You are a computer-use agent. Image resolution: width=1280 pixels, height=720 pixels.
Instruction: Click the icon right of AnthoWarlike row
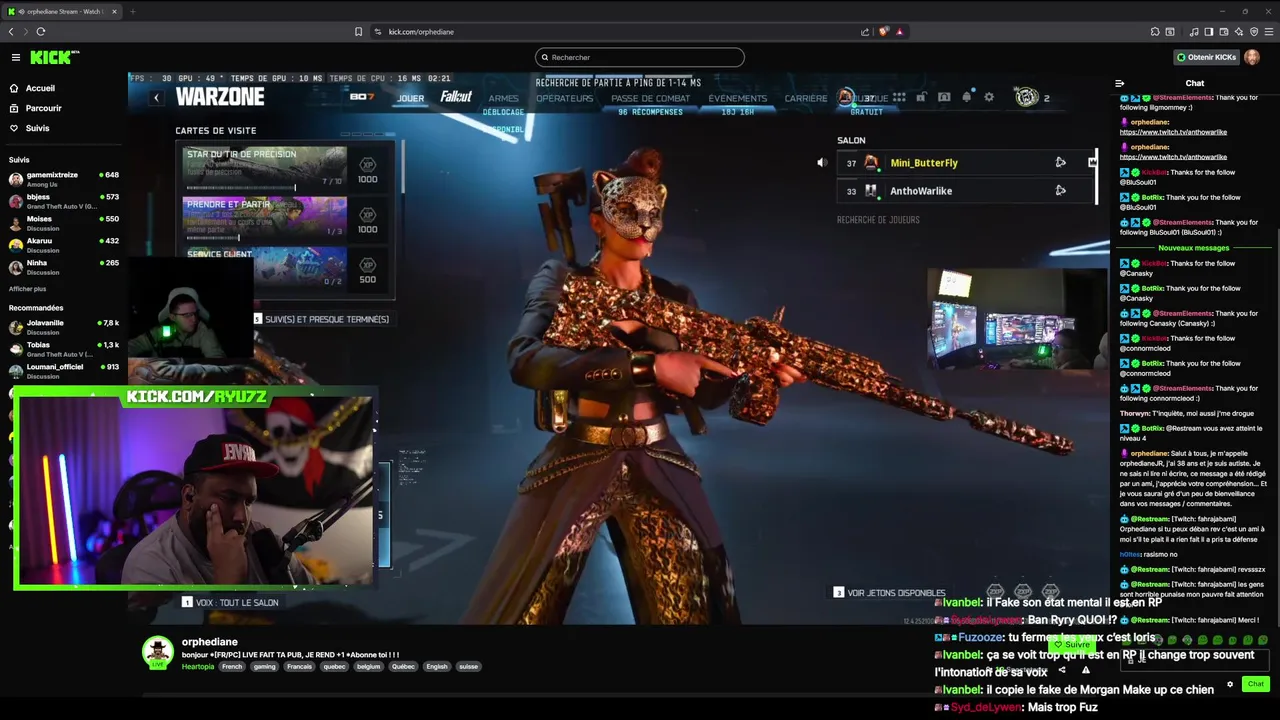tap(1060, 191)
